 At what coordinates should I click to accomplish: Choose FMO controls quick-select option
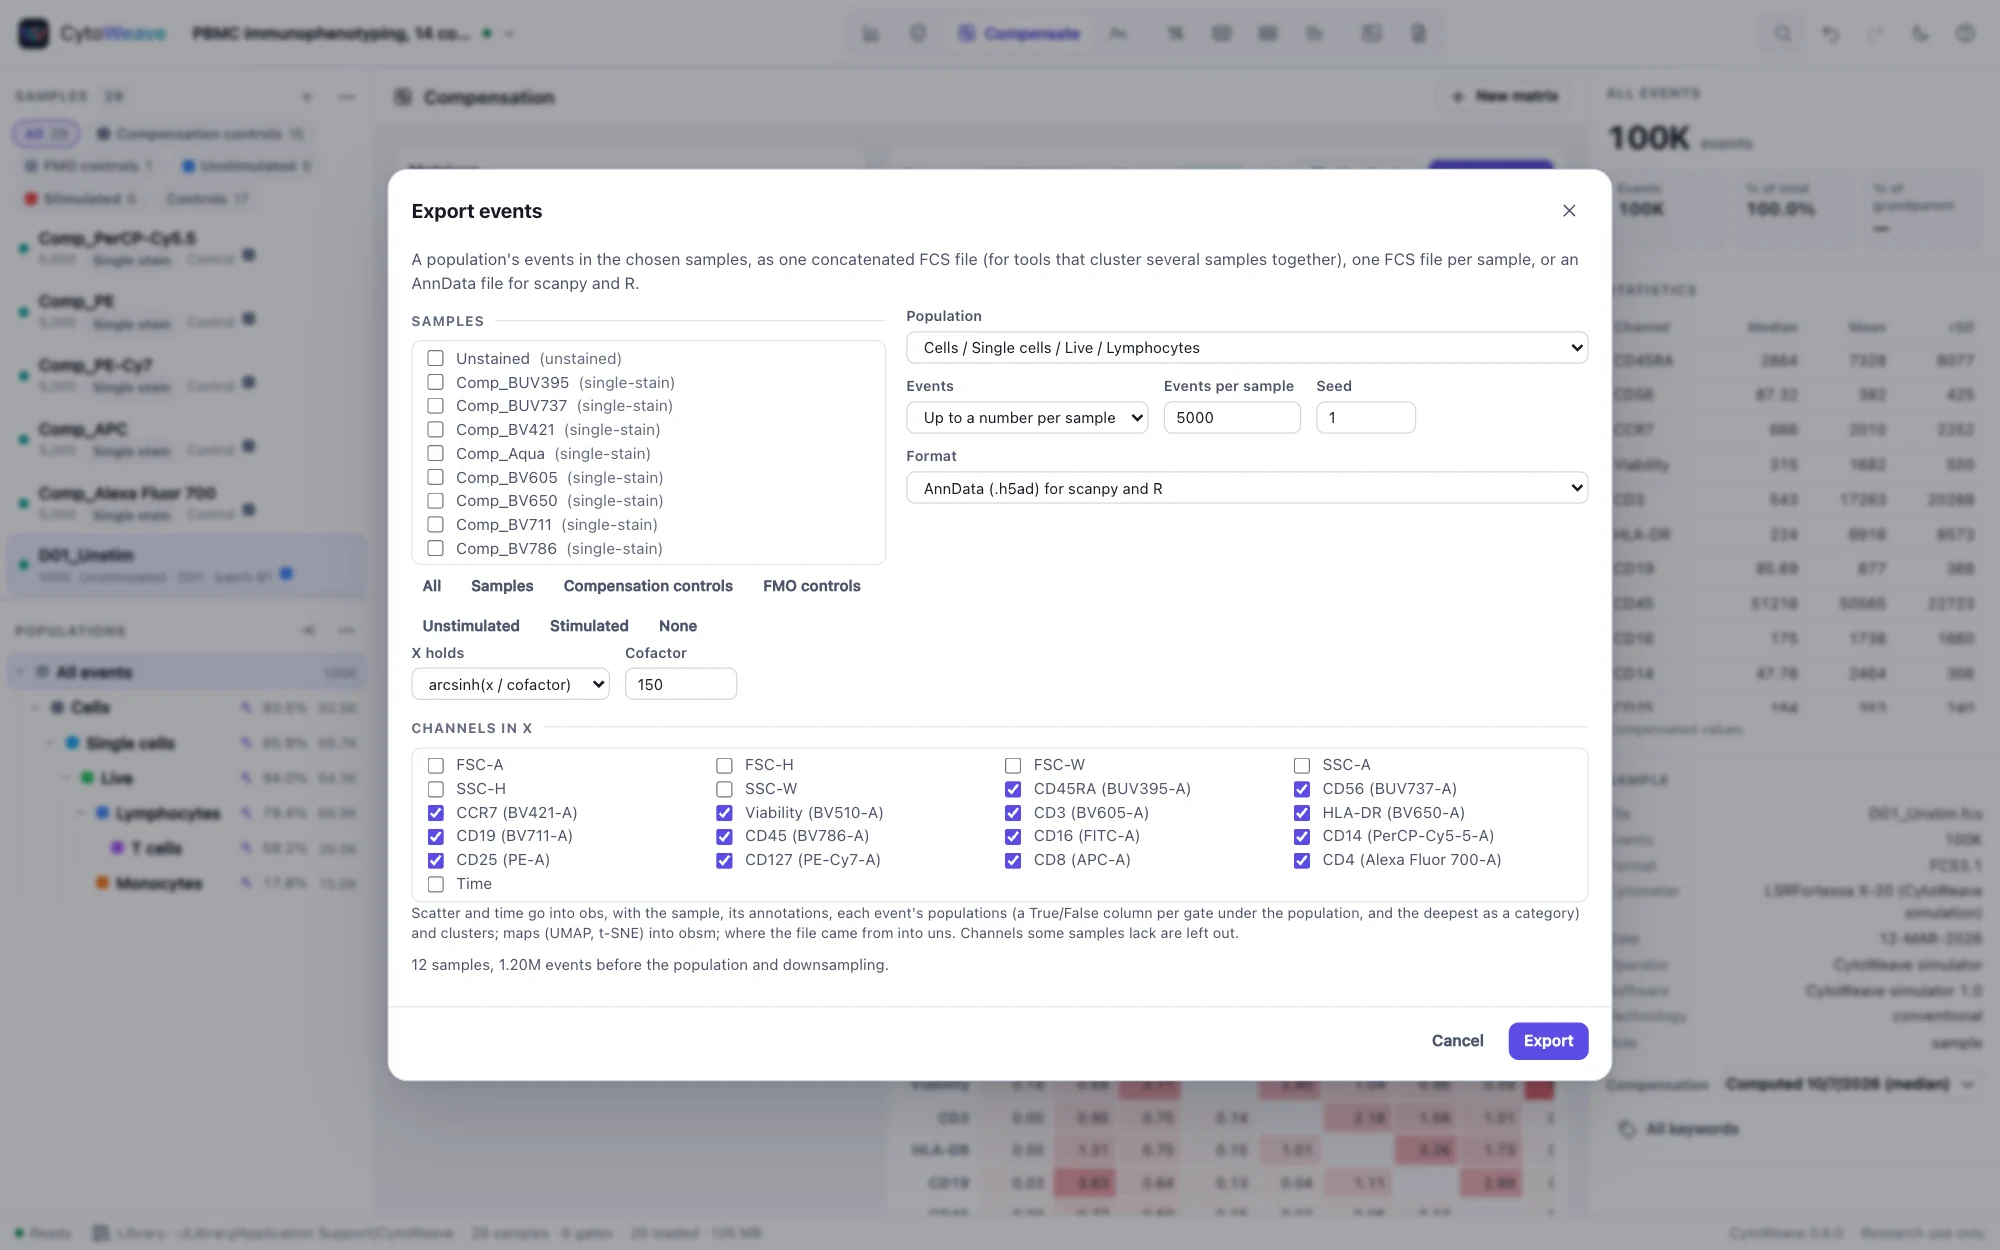[x=812, y=586]
